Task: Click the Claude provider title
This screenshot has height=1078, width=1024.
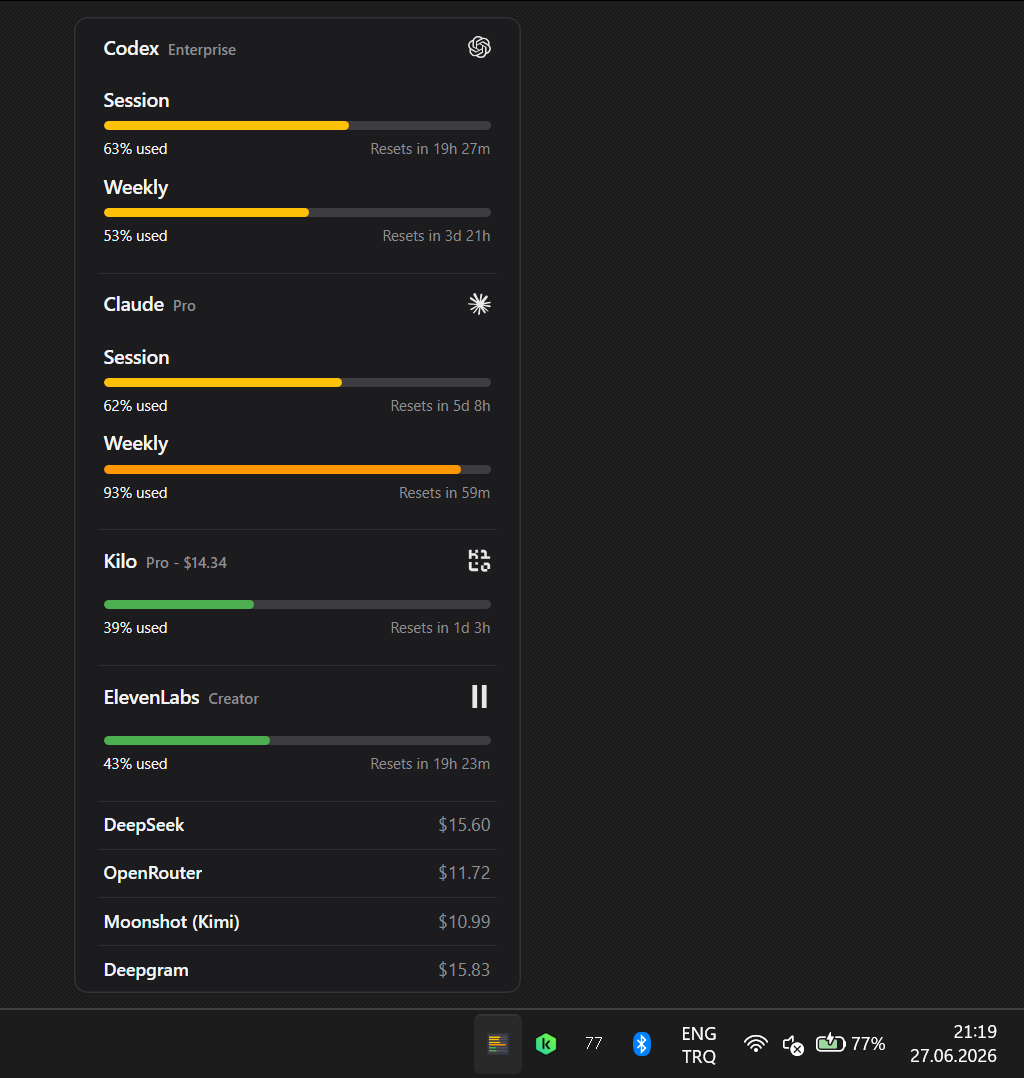Action: coord(133,305)
